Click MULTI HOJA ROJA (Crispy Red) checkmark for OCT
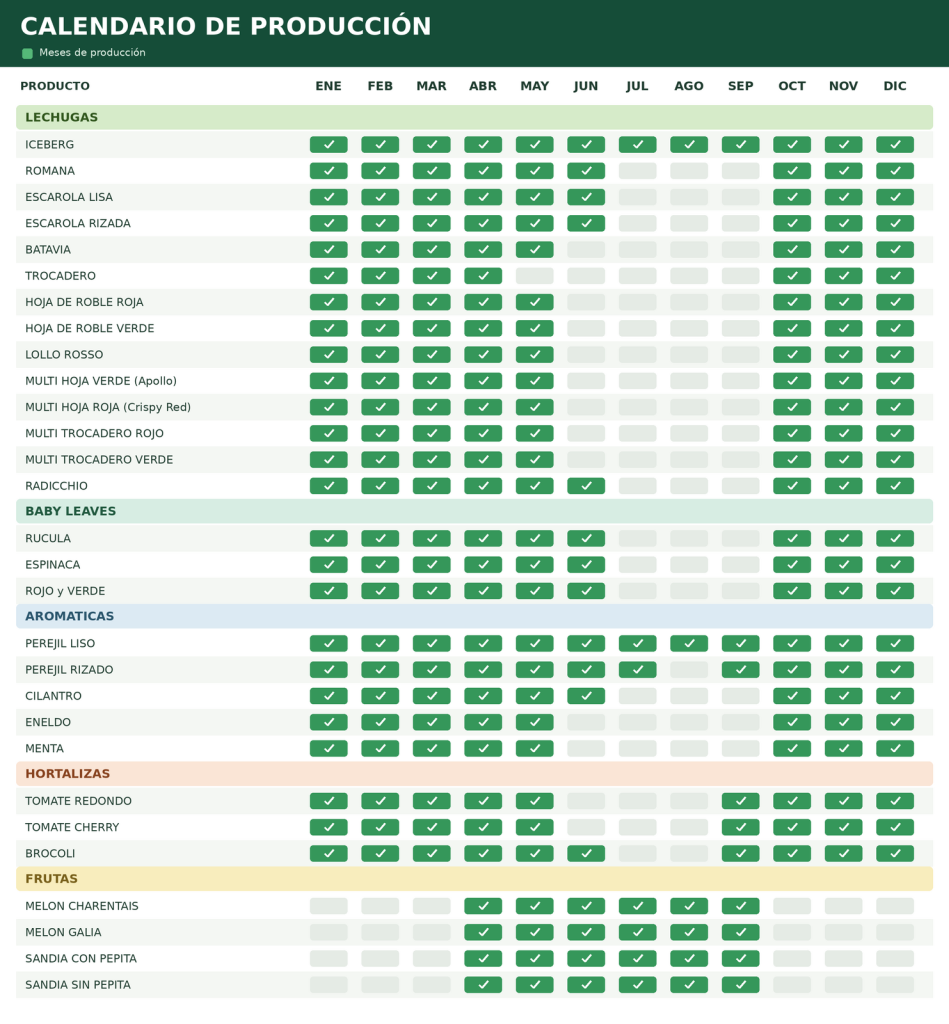The width and height of the screenshot is (949, 1024). coord(792,407)
